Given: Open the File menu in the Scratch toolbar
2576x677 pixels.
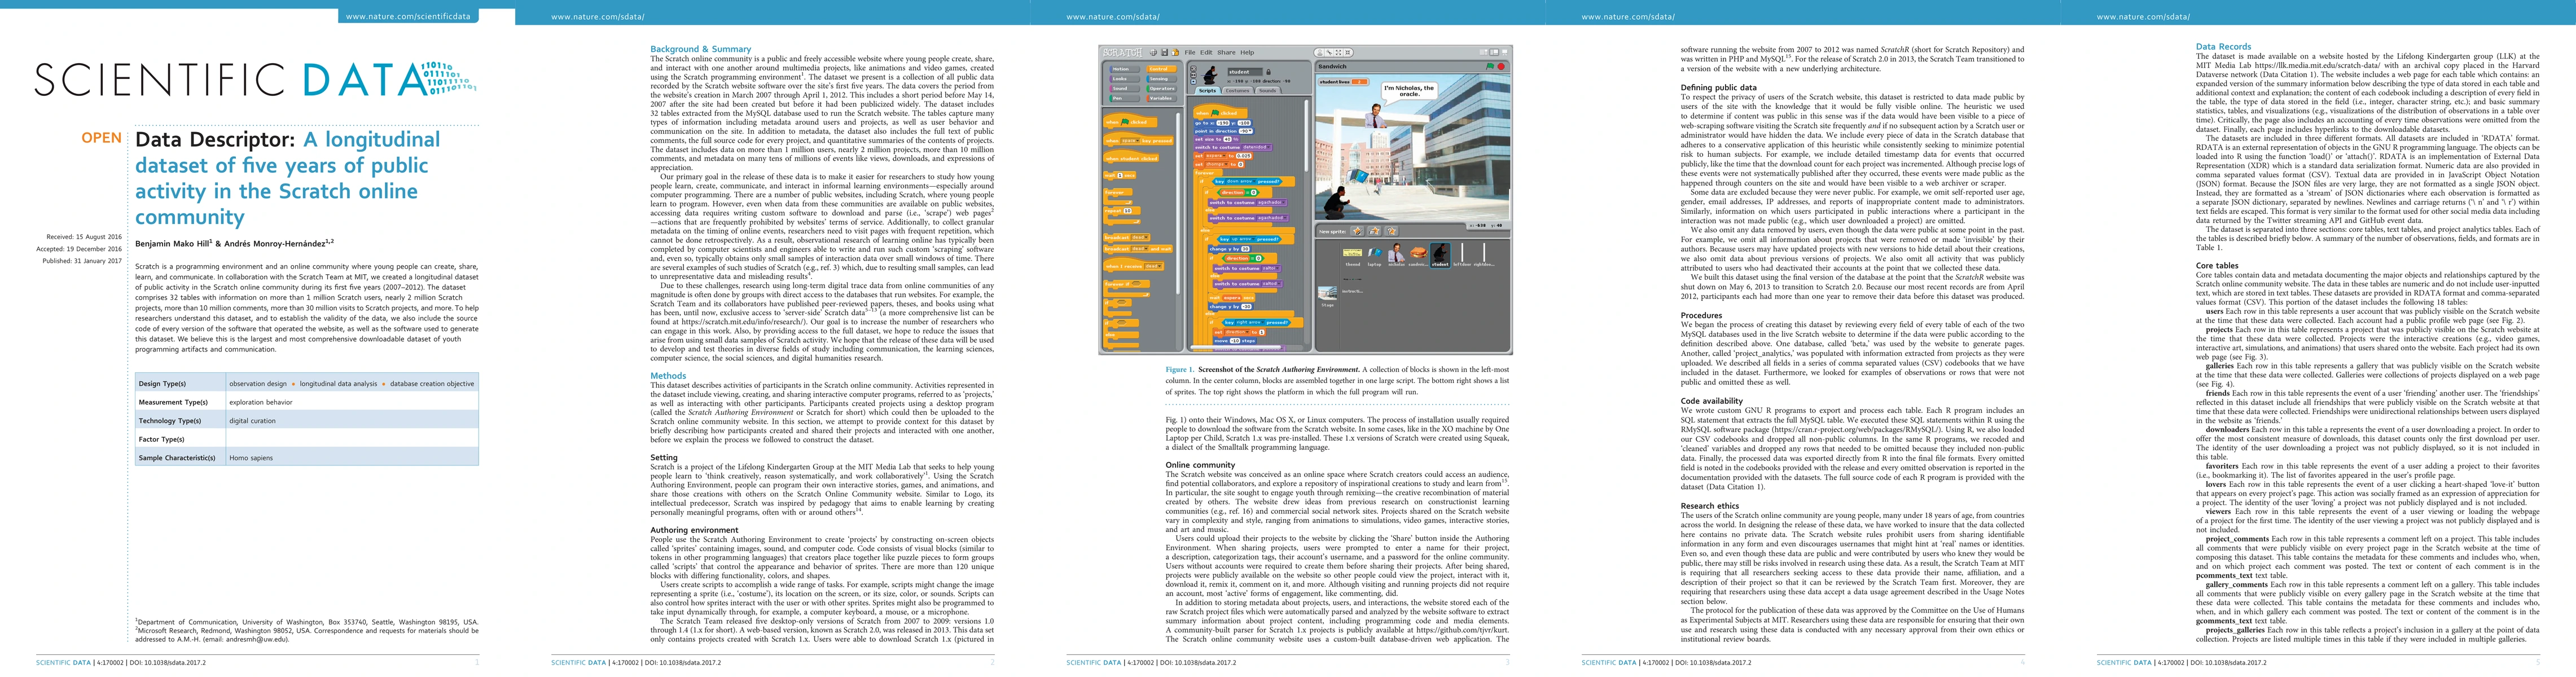Looking at the screenshot, I should click(x=1190, y=53).
